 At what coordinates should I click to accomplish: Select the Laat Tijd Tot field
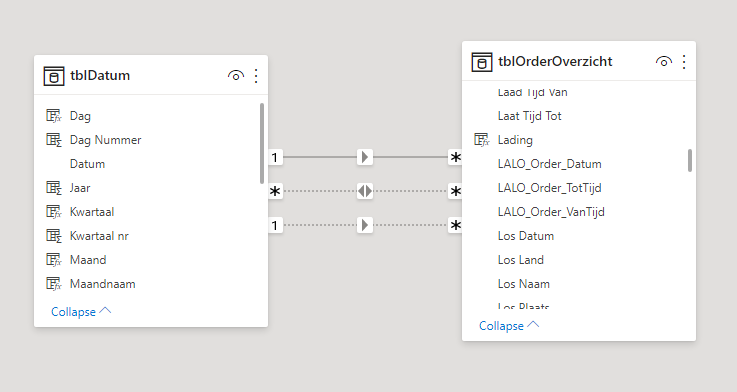[530, 116]
